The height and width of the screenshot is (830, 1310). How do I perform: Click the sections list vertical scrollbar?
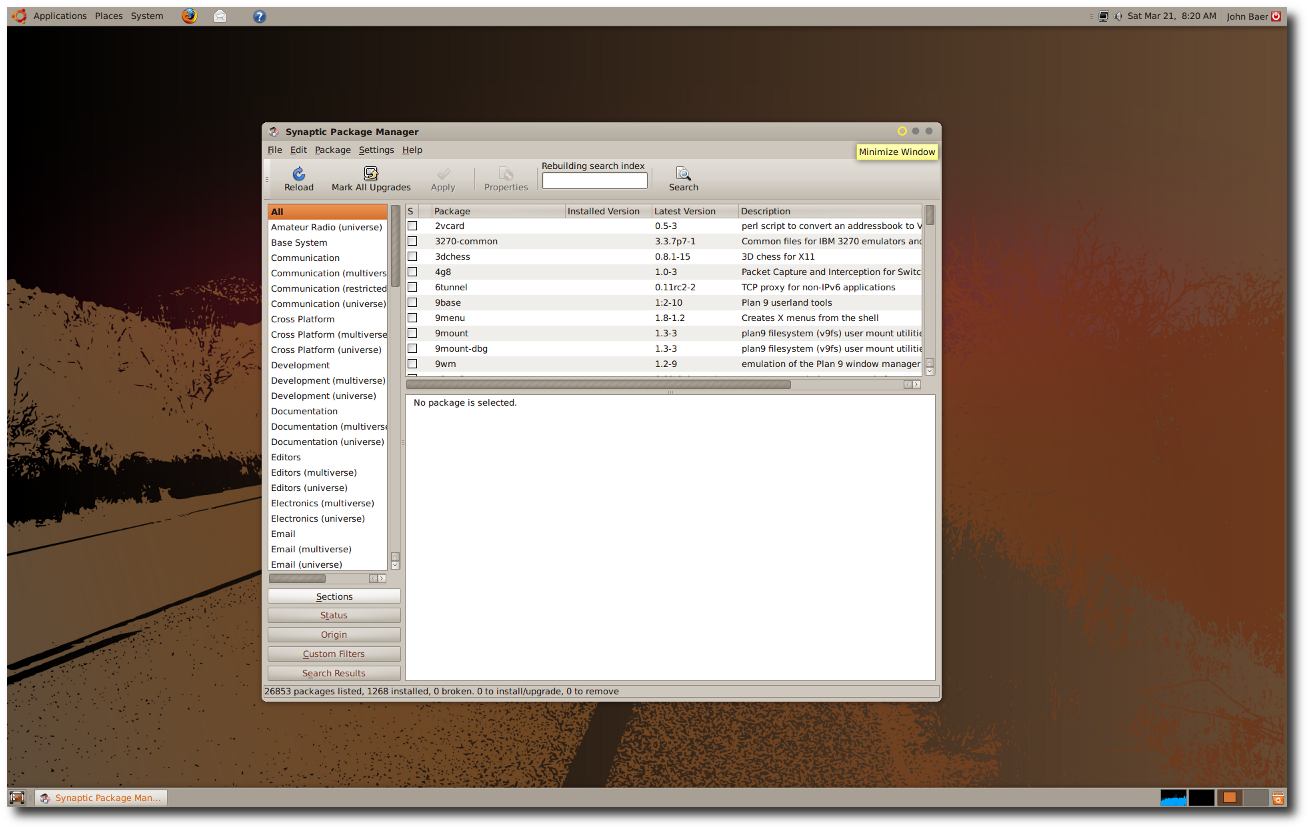point(395,246)
